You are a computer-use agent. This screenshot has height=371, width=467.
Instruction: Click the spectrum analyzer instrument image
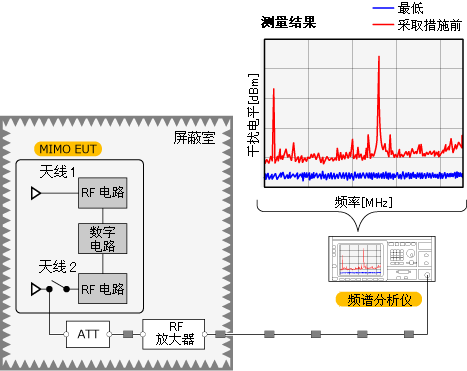point(382,259)
